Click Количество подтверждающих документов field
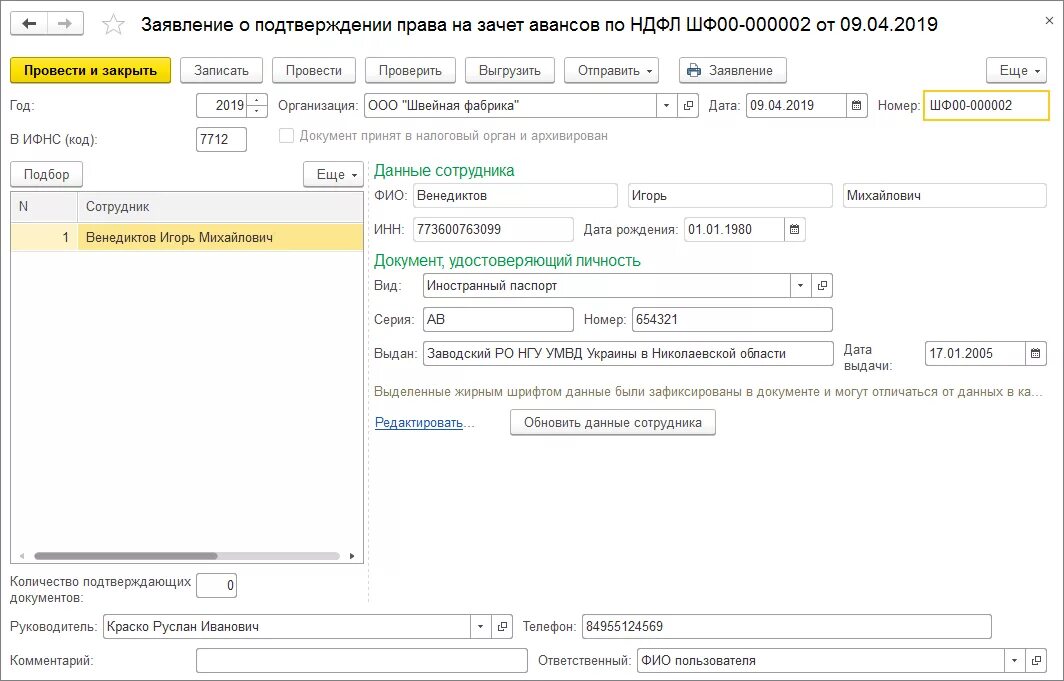The image size is (1064, 681). point(216,585)
